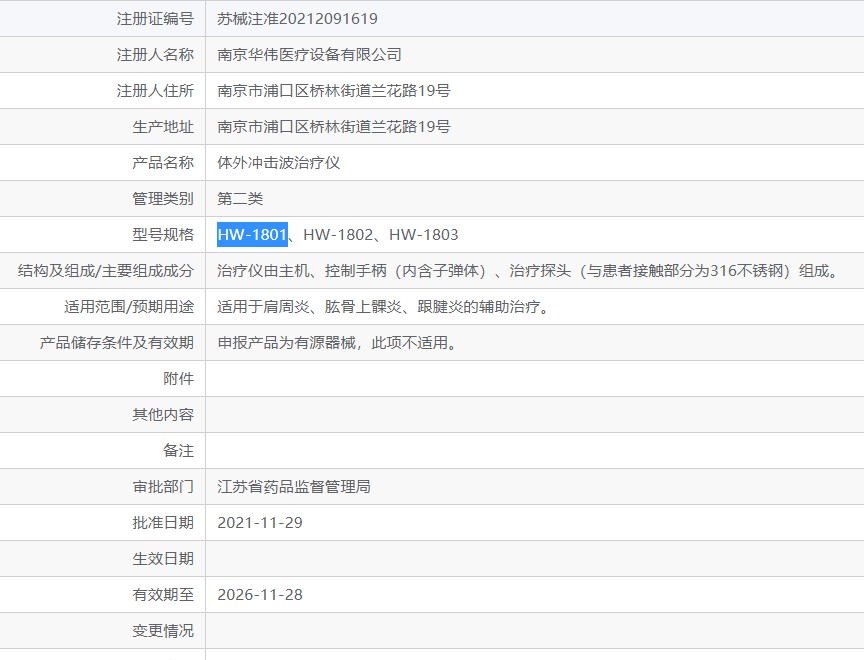Select the 结构及组成/主要组成成分 label
This screenshot has width=864, height=660.
(x=106, y=271)
